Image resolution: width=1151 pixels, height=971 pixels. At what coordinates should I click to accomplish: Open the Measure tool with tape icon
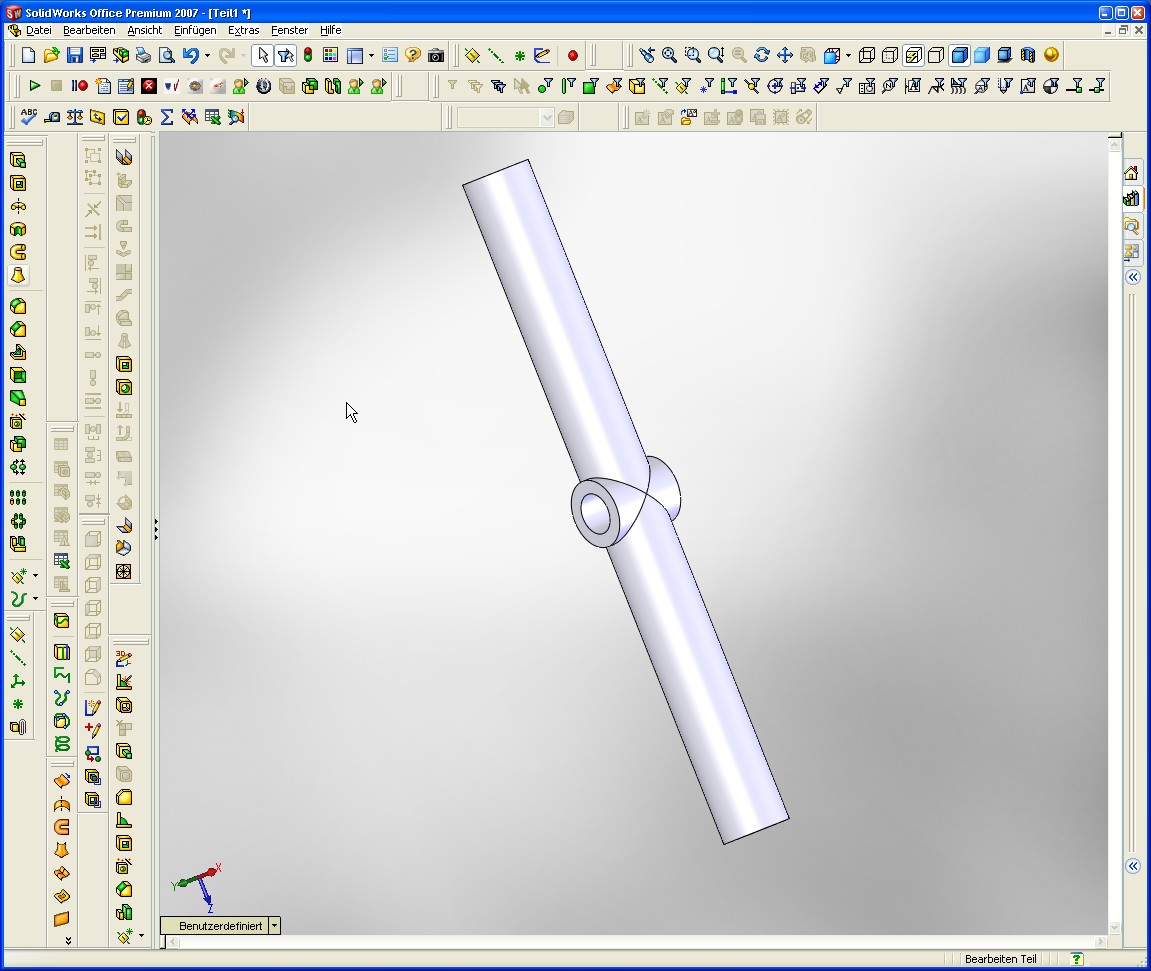click(52, 117)
